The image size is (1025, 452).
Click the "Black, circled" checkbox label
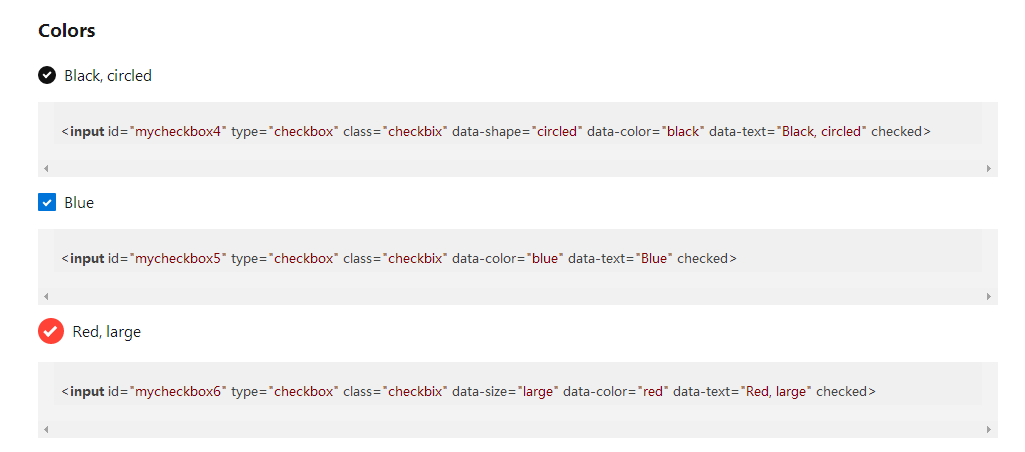coord(108,76)
